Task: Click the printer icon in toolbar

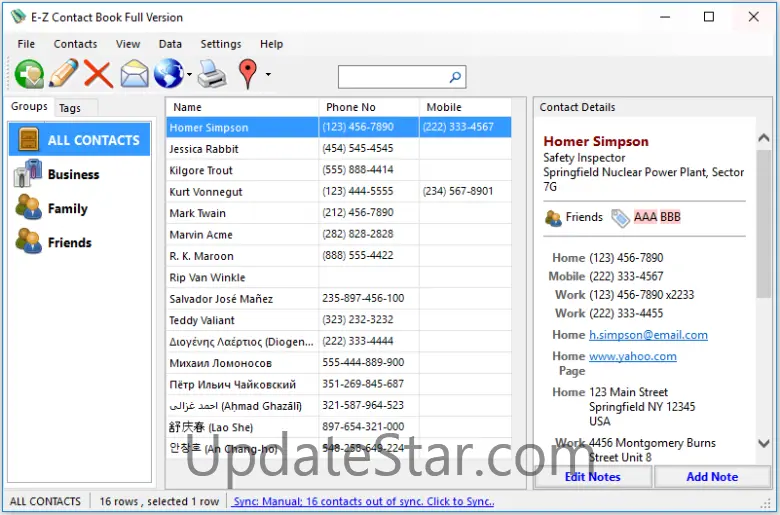Action: [x=212, y=74]
